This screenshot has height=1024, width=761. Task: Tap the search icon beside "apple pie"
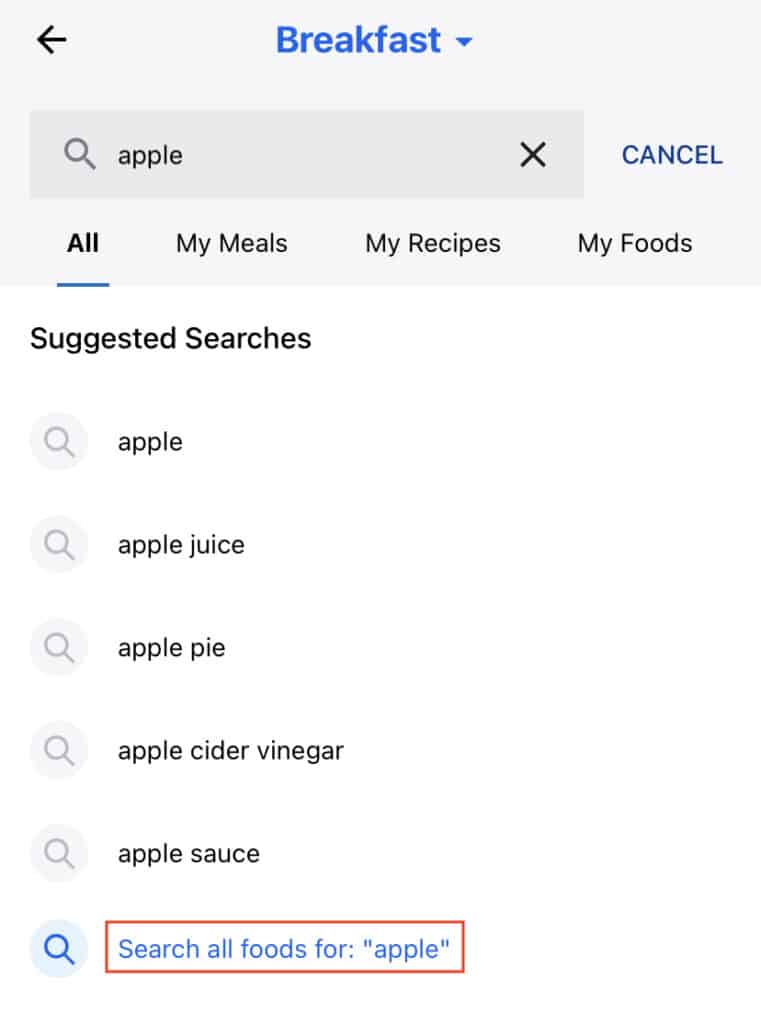point(59,648)
